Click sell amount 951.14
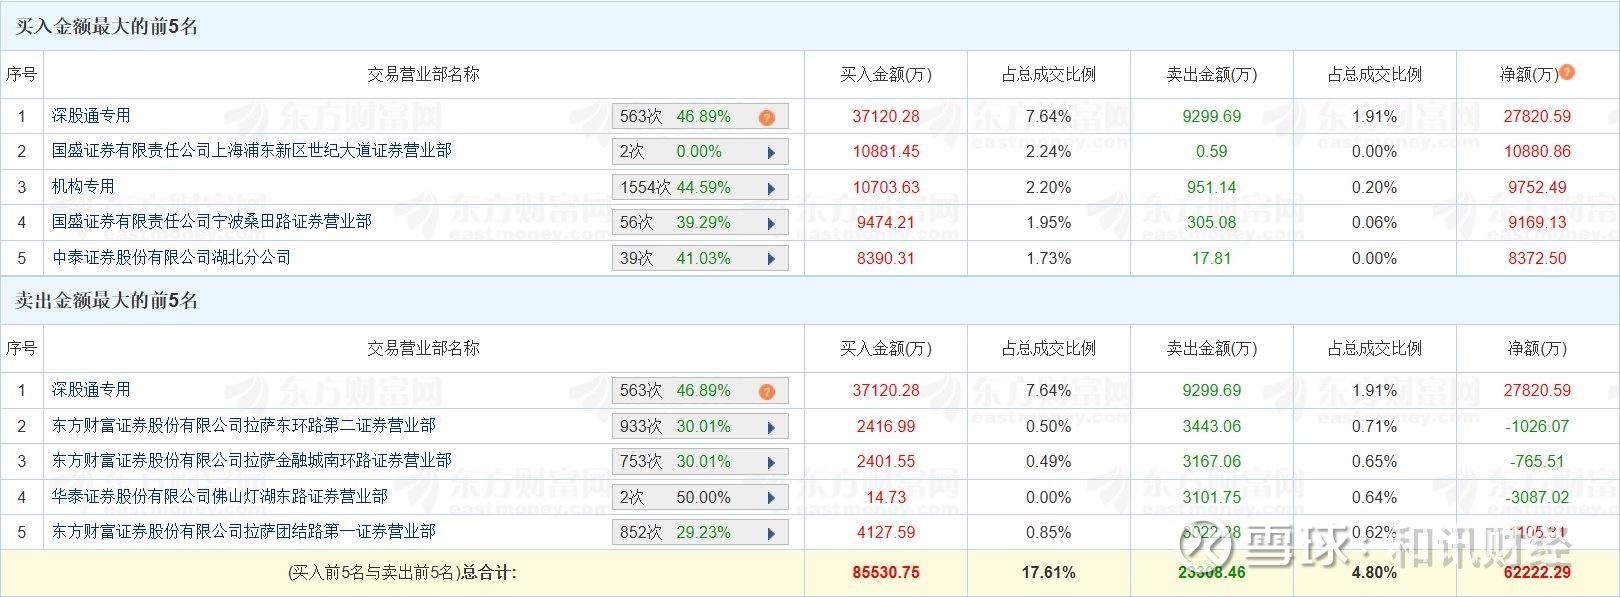1620x597 pixels. 1212,187
